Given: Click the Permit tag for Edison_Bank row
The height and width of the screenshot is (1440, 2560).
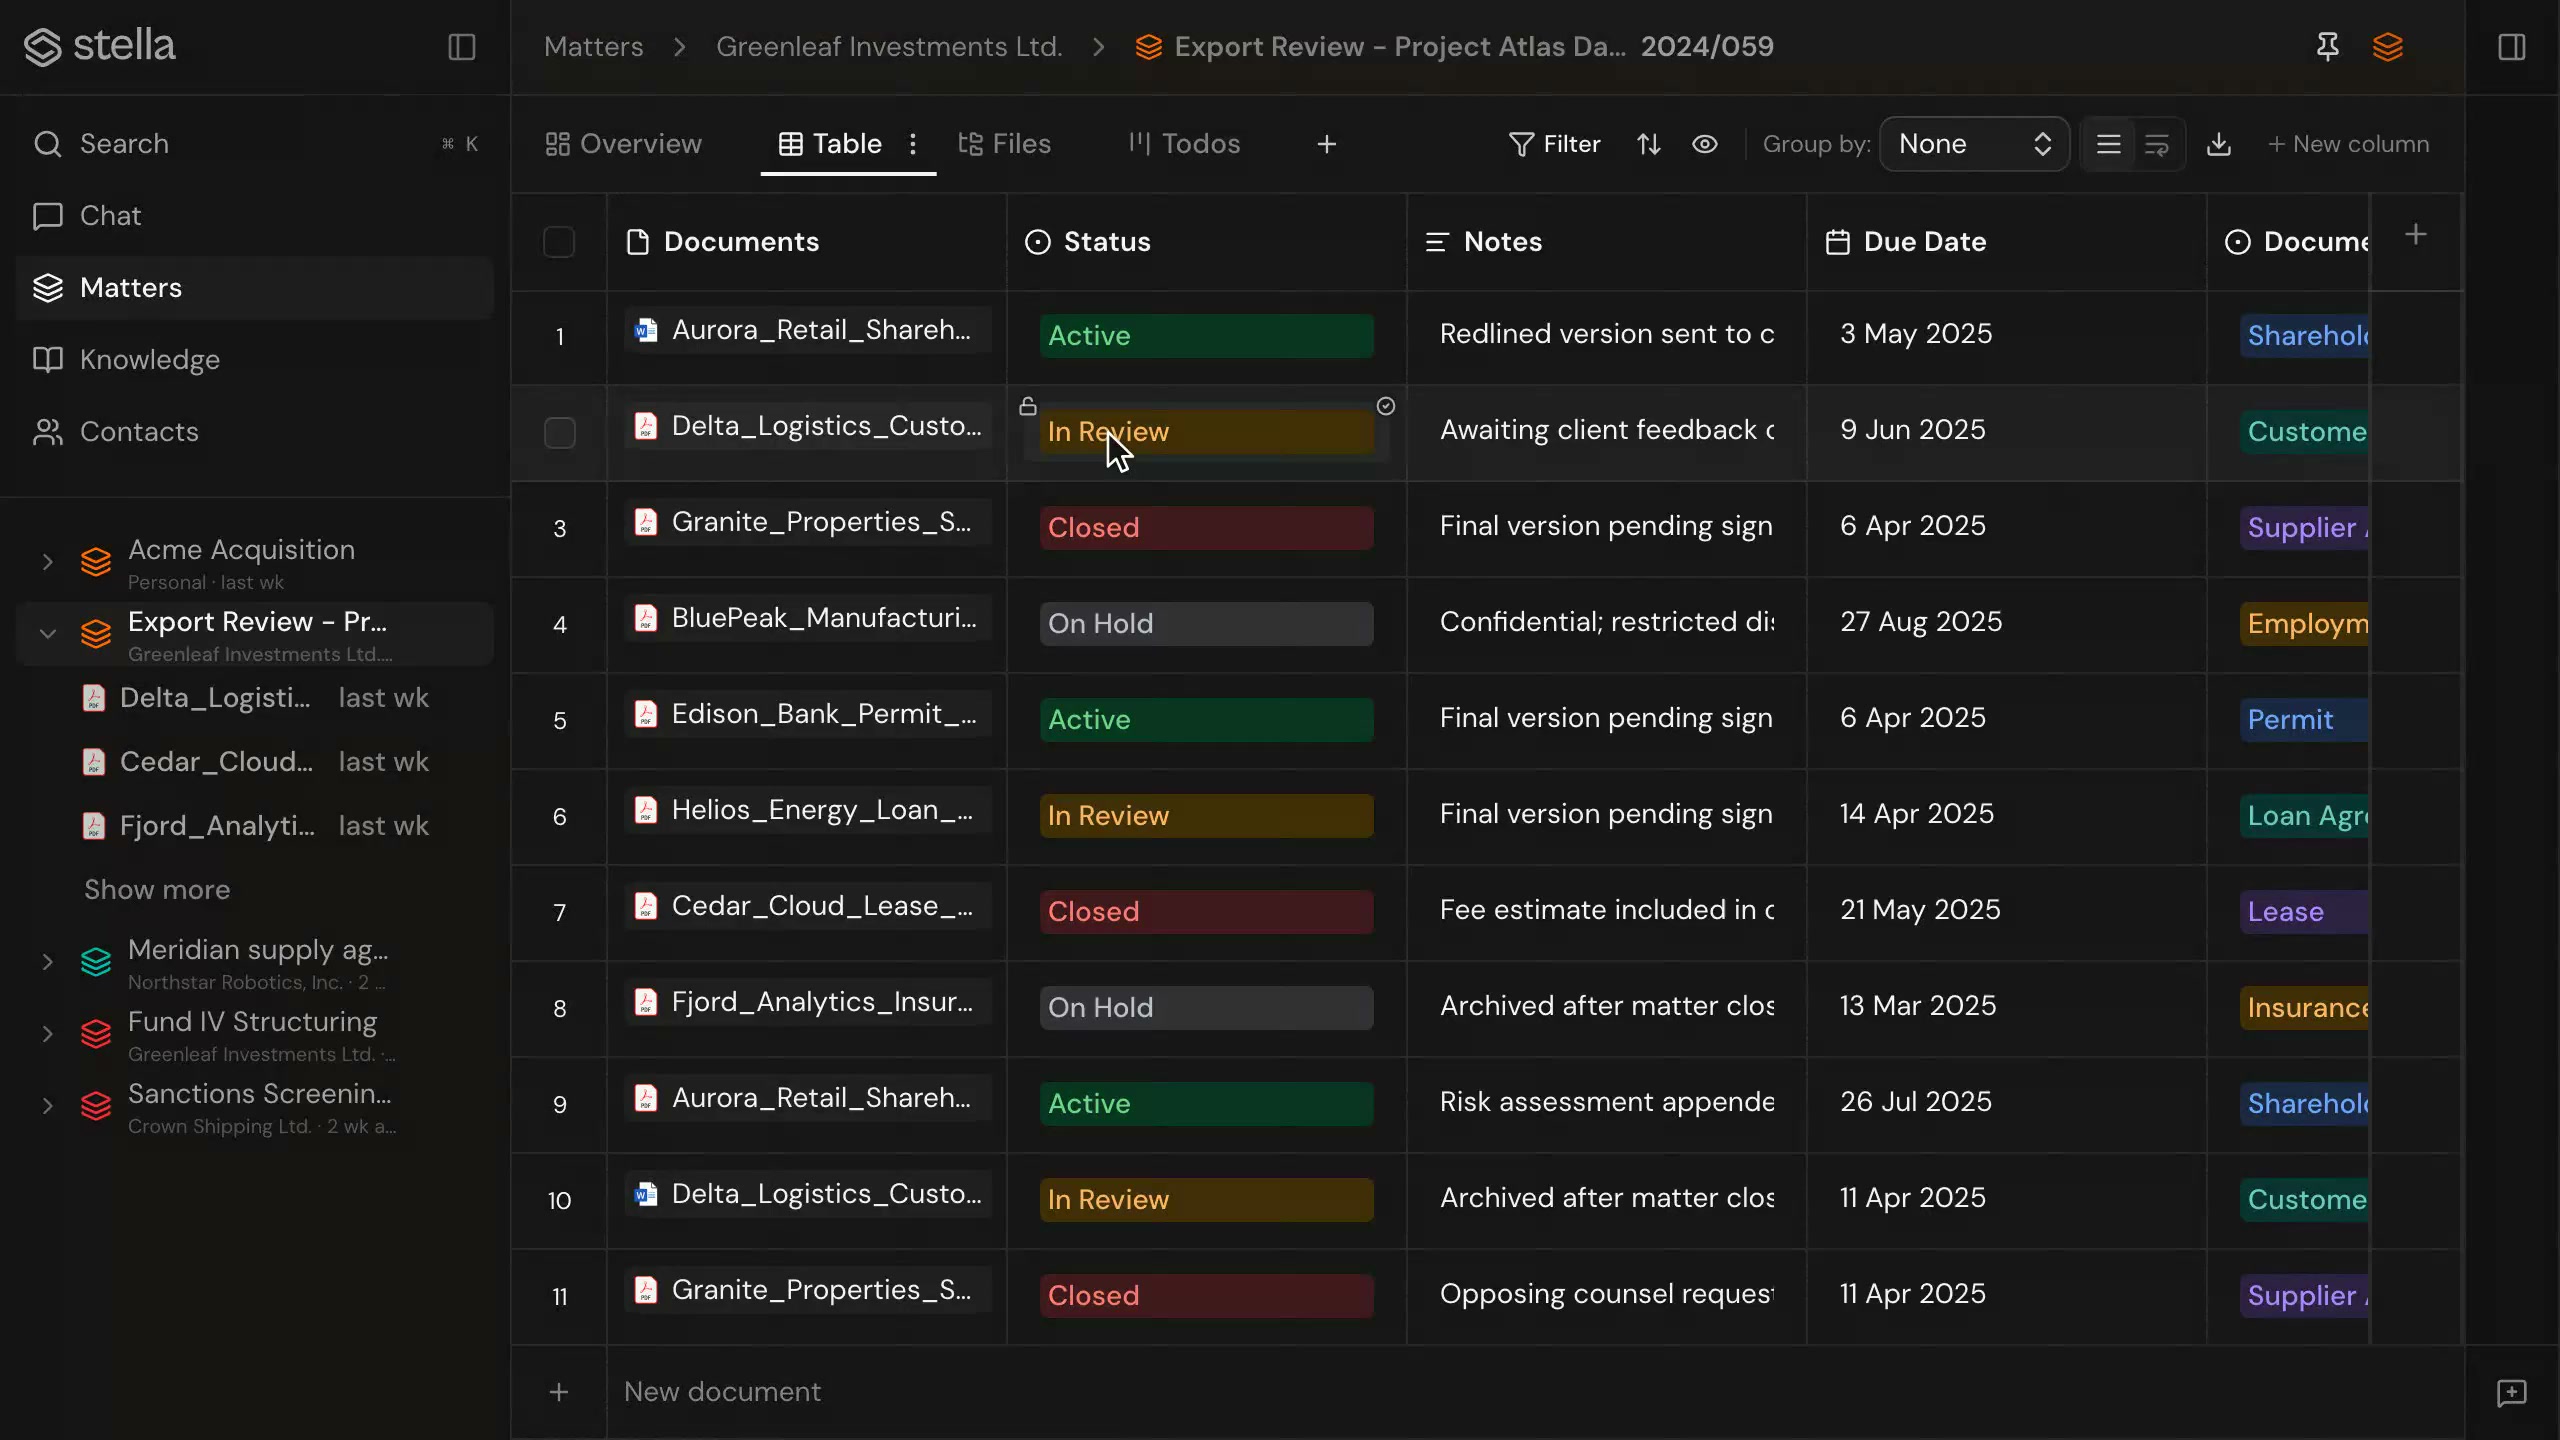Looking at the screenshot, I should pos(2304,720).
